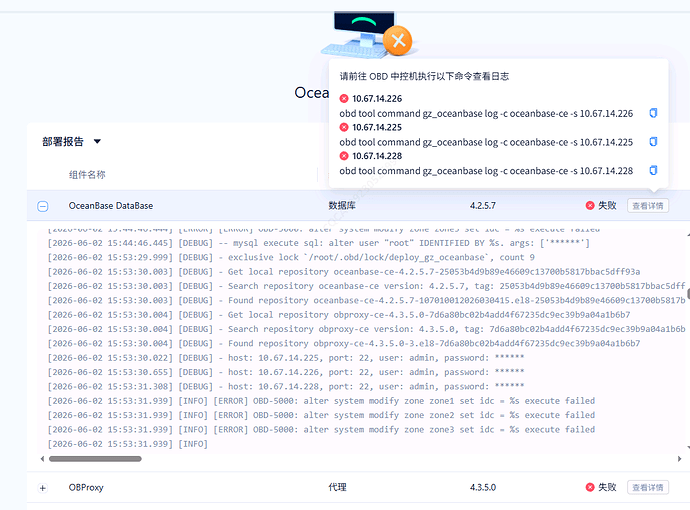This screenshot has height=510, width=690.
Task: Copy the log command for 10.67.14.228
Action: 653,170
